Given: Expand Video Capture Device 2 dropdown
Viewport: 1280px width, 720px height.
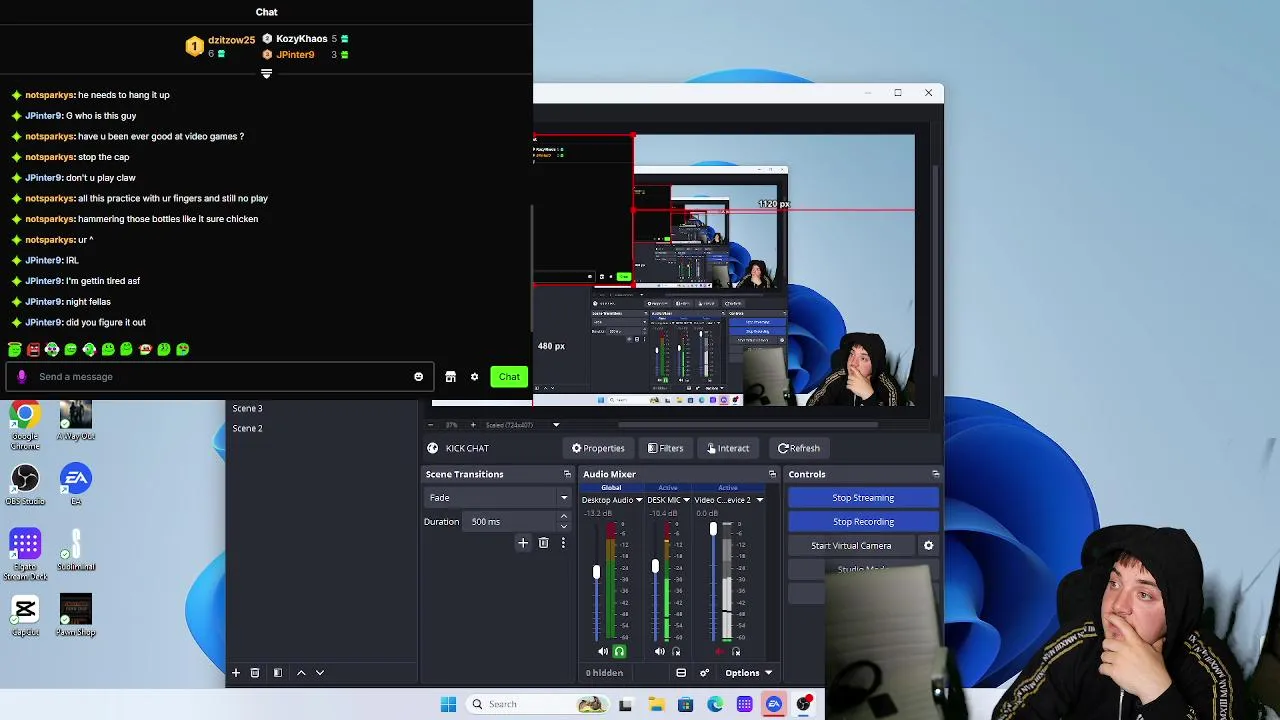Looking at the screenshot, I should tap(759, 500).
